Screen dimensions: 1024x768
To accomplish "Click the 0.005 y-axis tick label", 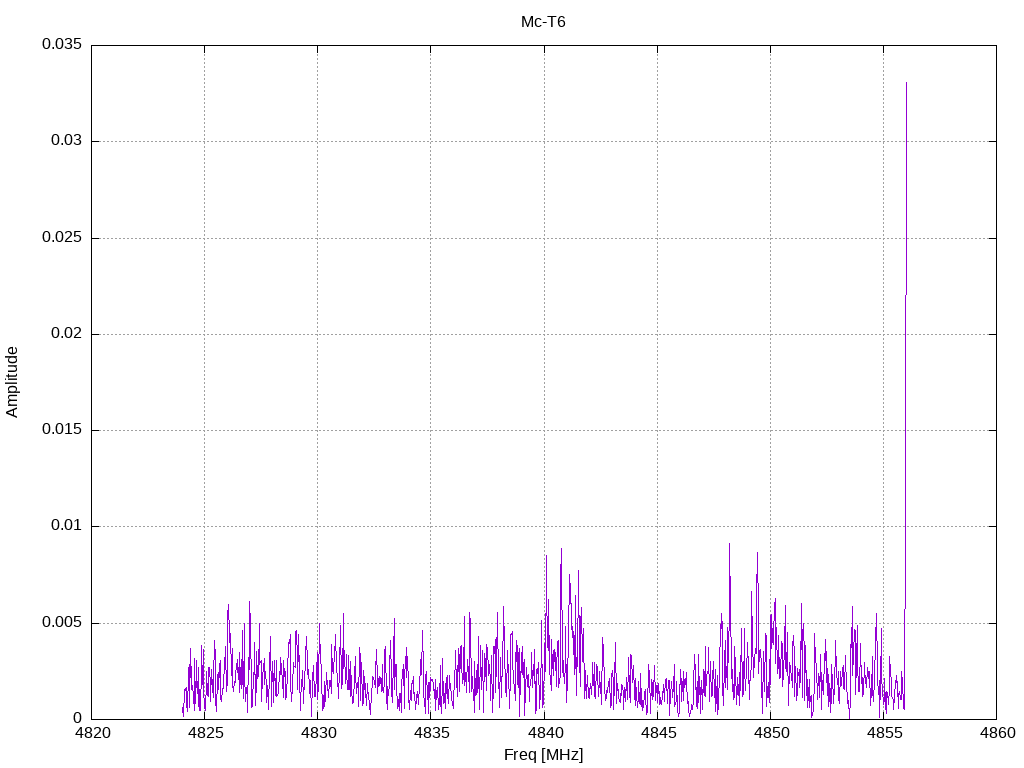I will click(62, 622).
